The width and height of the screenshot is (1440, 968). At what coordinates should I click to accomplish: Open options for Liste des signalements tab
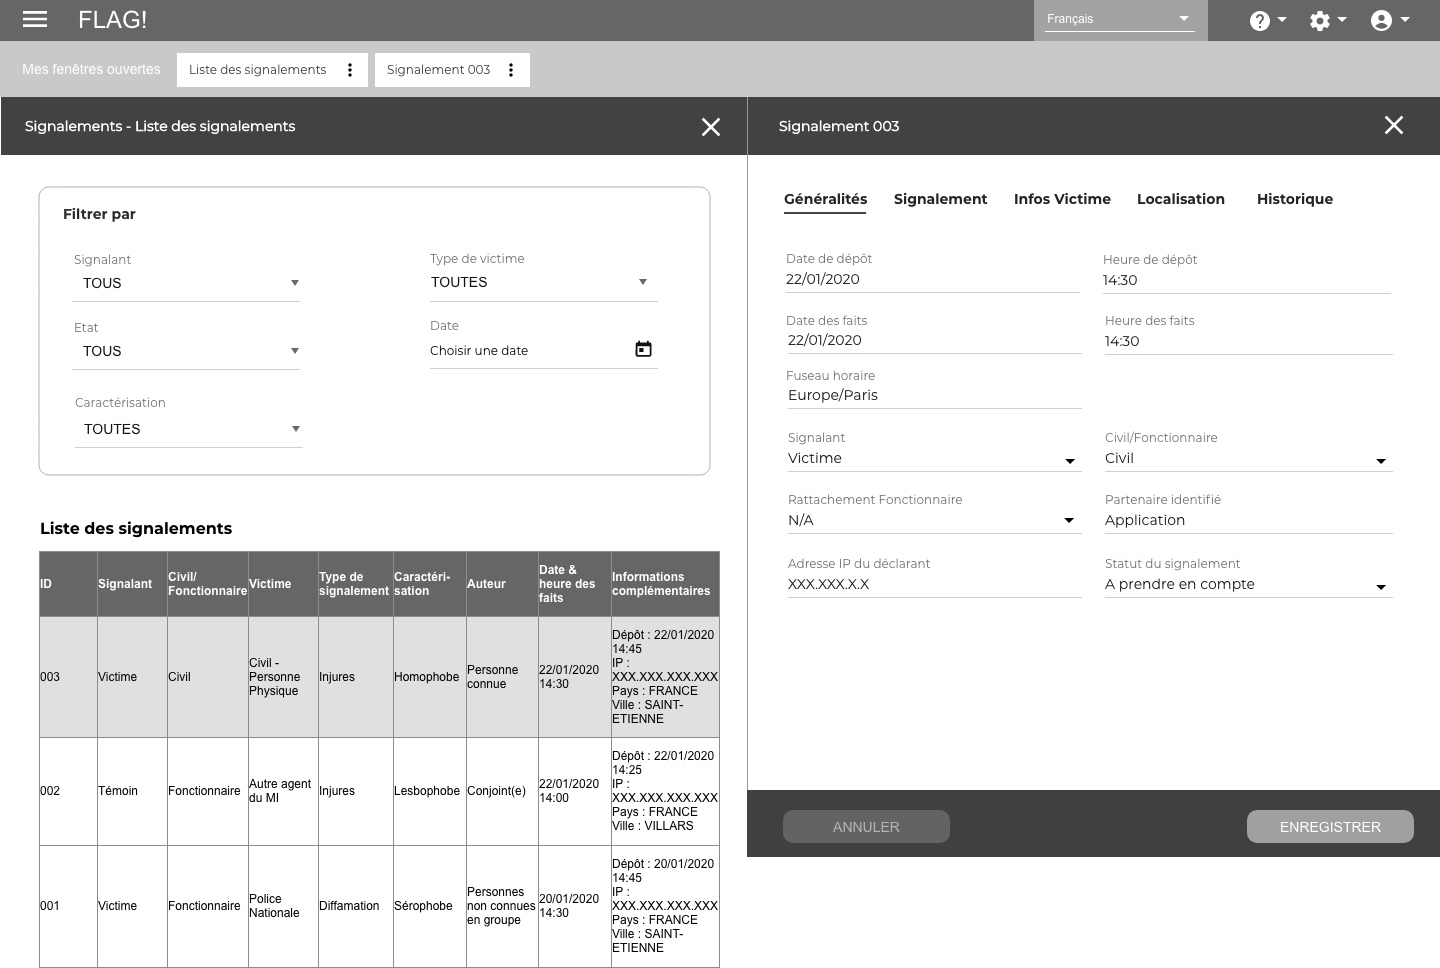(x=350, y=70)
